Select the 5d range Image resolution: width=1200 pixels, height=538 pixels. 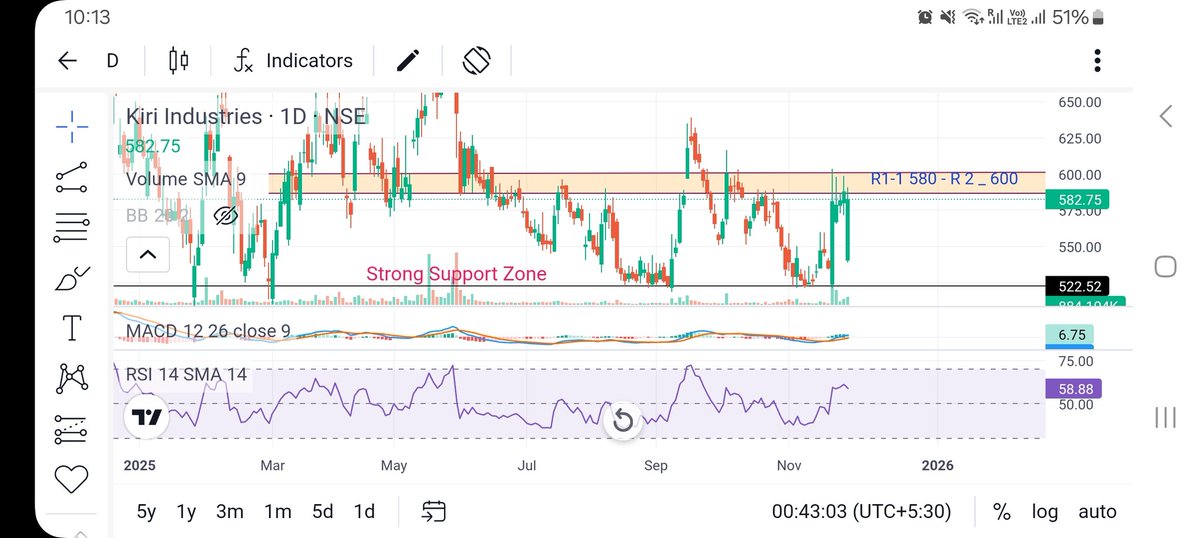point(322,511)
